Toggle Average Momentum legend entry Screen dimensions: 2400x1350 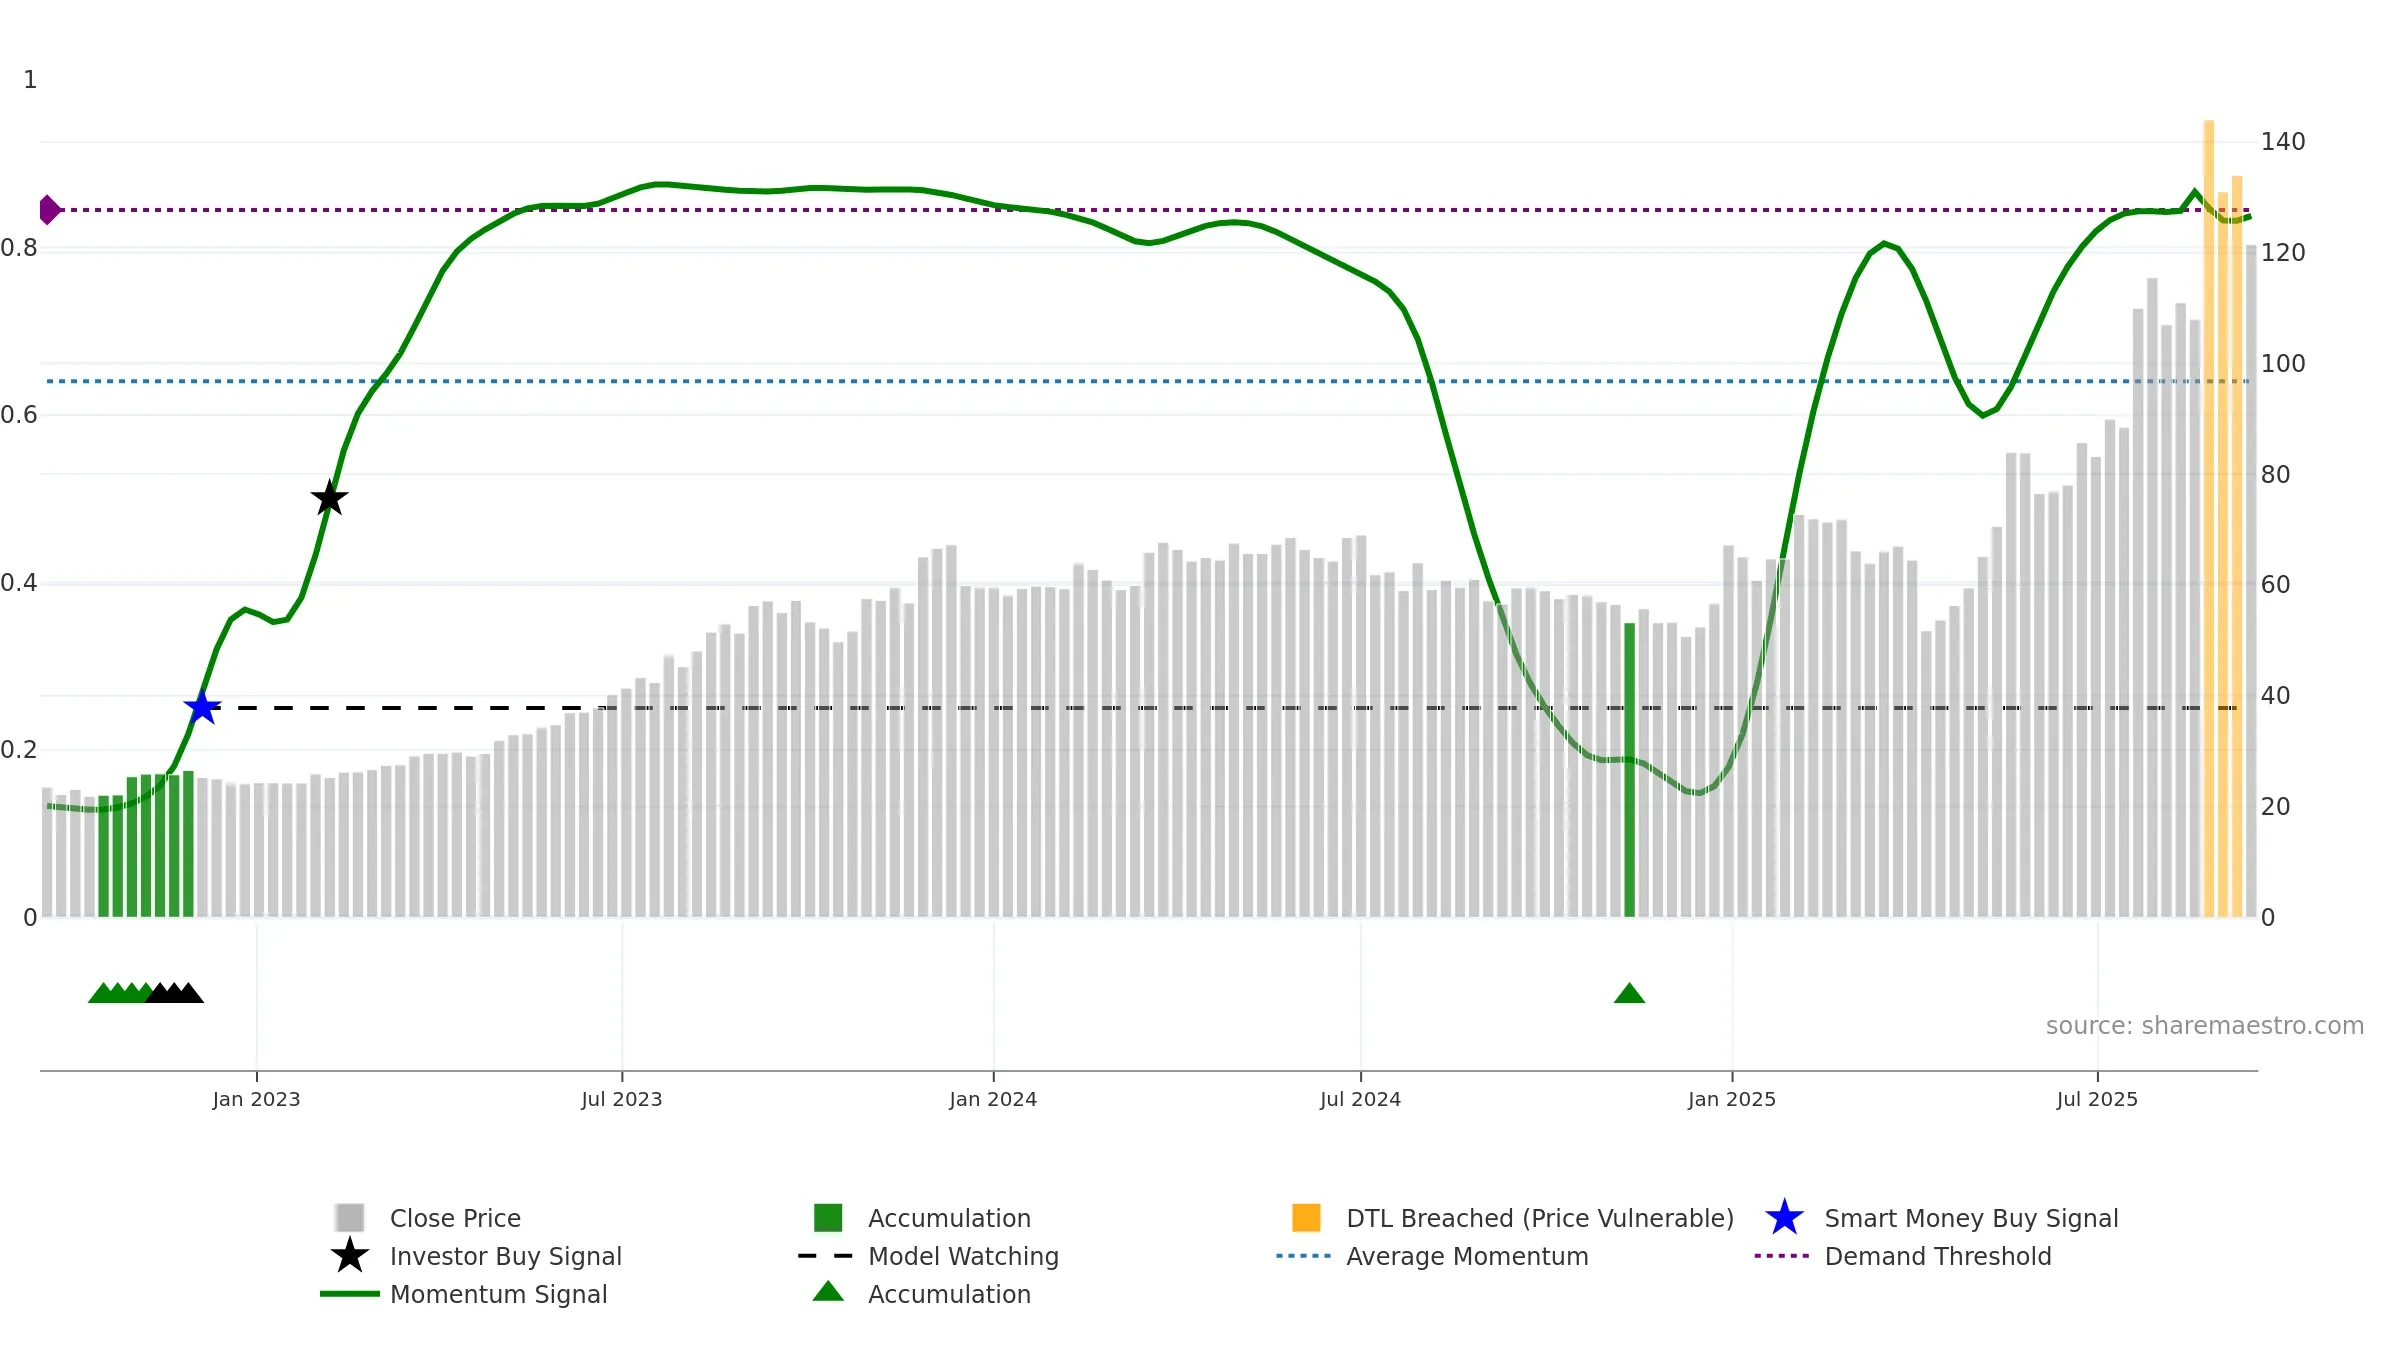point(1466,1256)
